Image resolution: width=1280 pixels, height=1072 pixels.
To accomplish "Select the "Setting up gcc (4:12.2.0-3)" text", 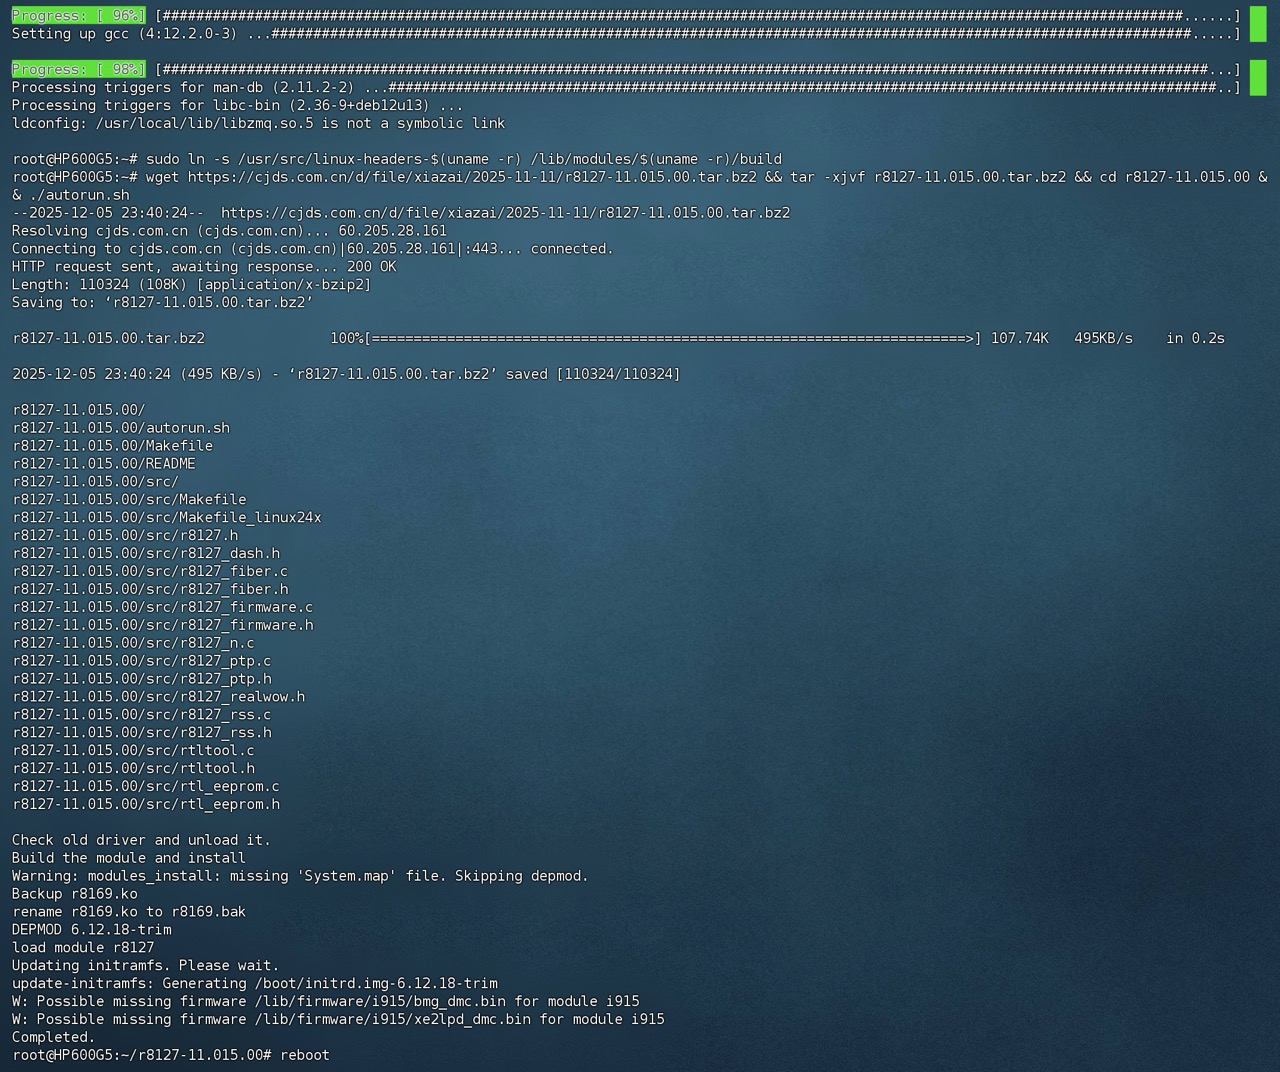I will 125,34.
